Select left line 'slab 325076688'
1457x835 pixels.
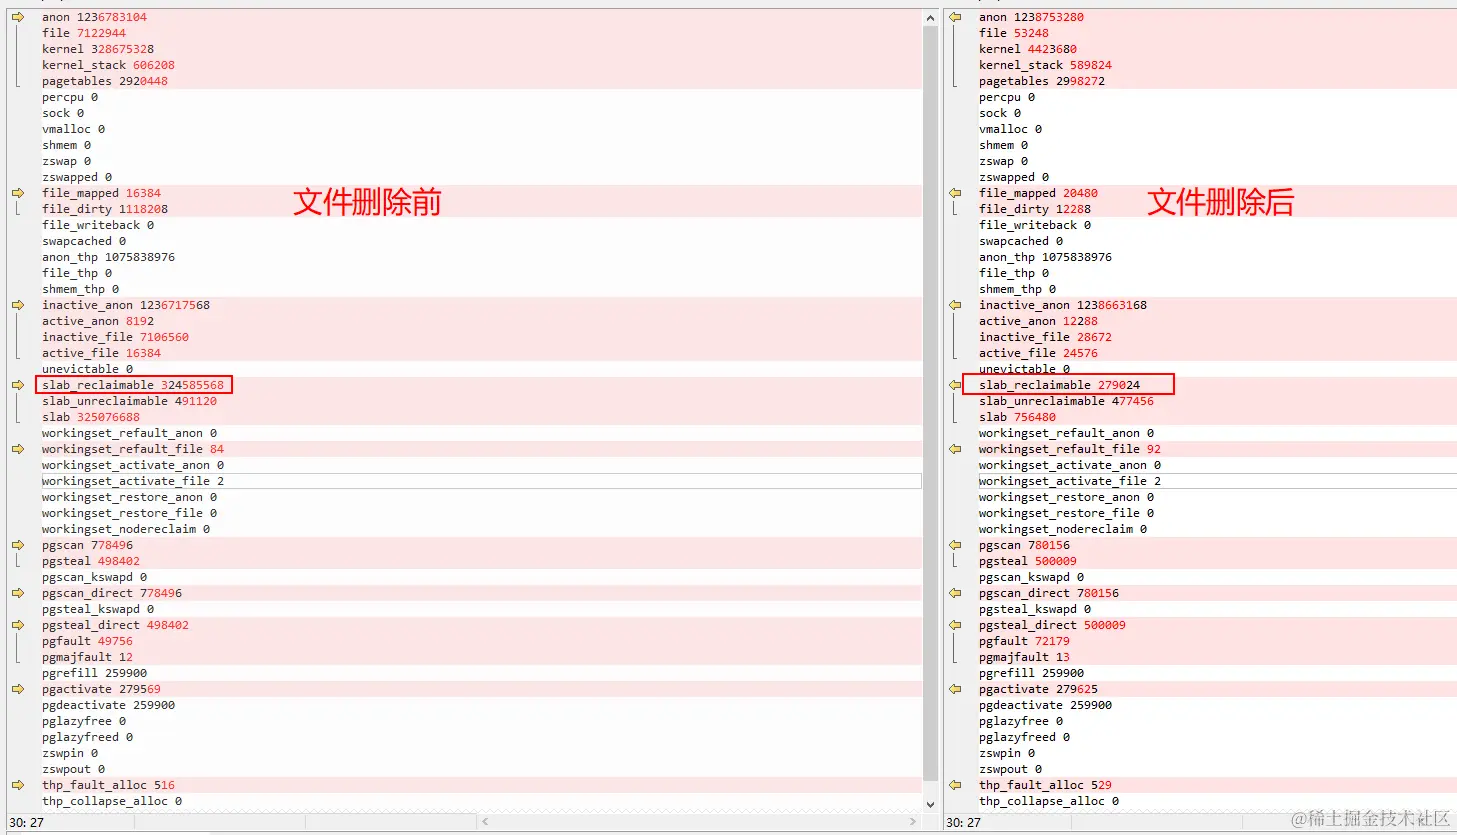pyautogui.click(x=91, y=417)
